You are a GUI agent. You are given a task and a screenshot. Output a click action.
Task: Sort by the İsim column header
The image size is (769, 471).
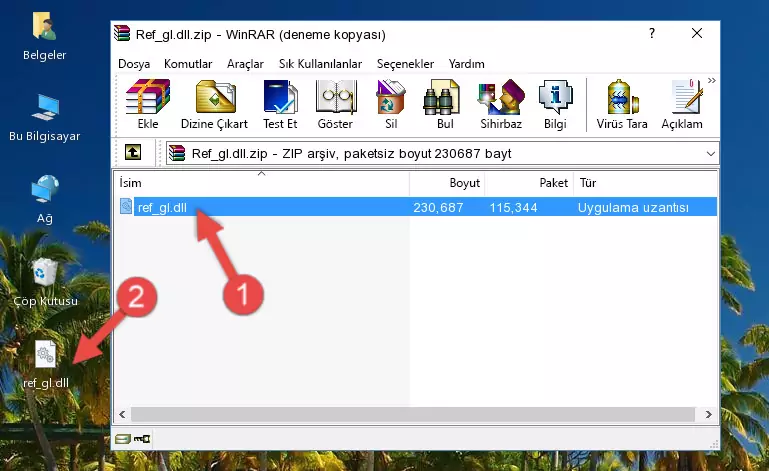coord(262,183)
